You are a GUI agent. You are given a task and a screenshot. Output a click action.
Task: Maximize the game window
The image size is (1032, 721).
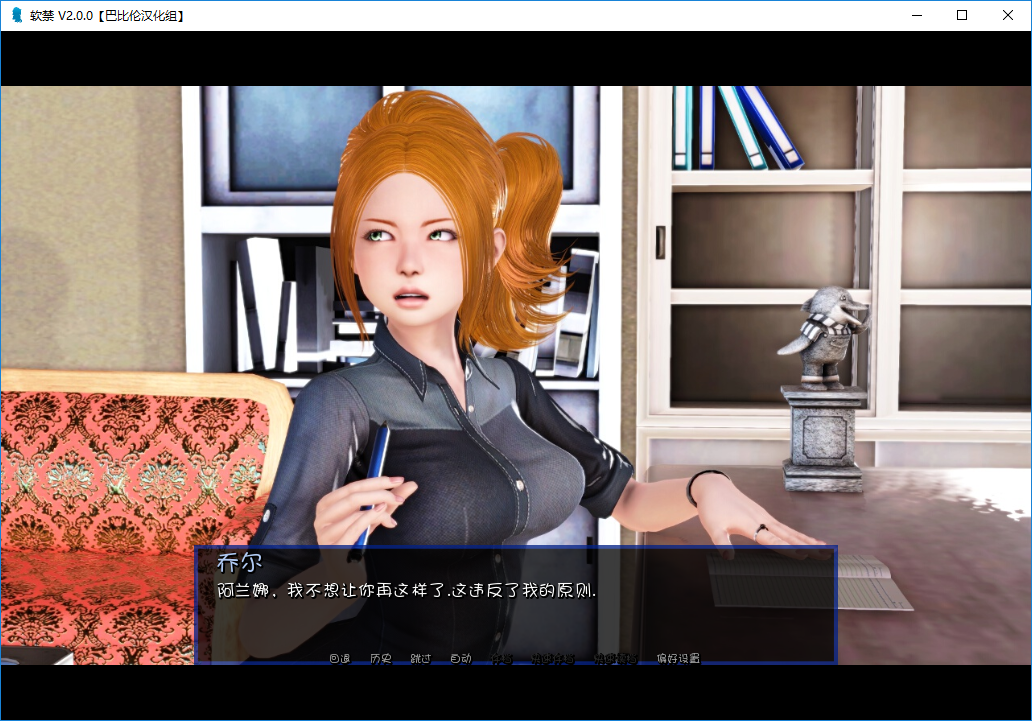tap(961, 15)
